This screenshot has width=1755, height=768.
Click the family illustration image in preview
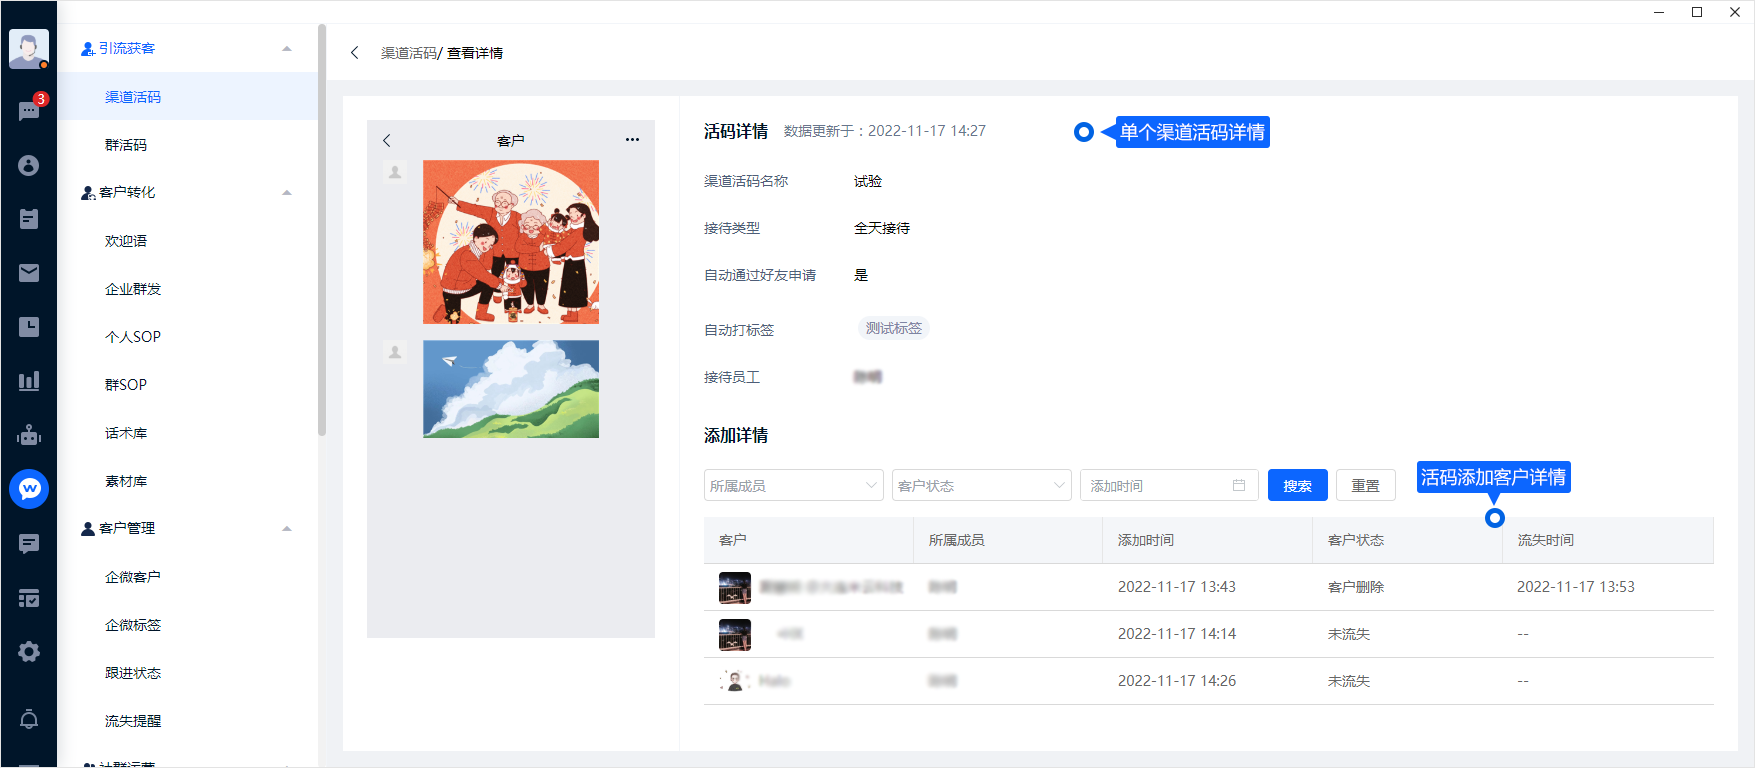(x=511, y=242)
